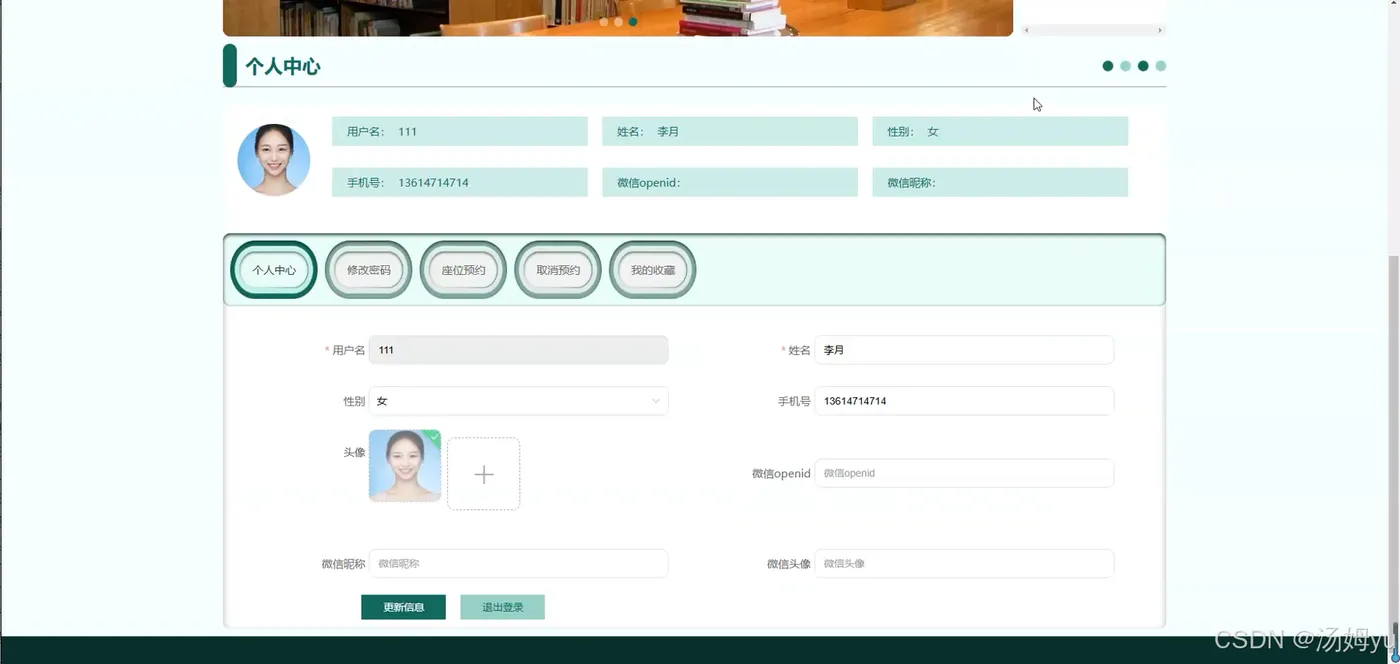Focus the 姓名 input field

964,350
